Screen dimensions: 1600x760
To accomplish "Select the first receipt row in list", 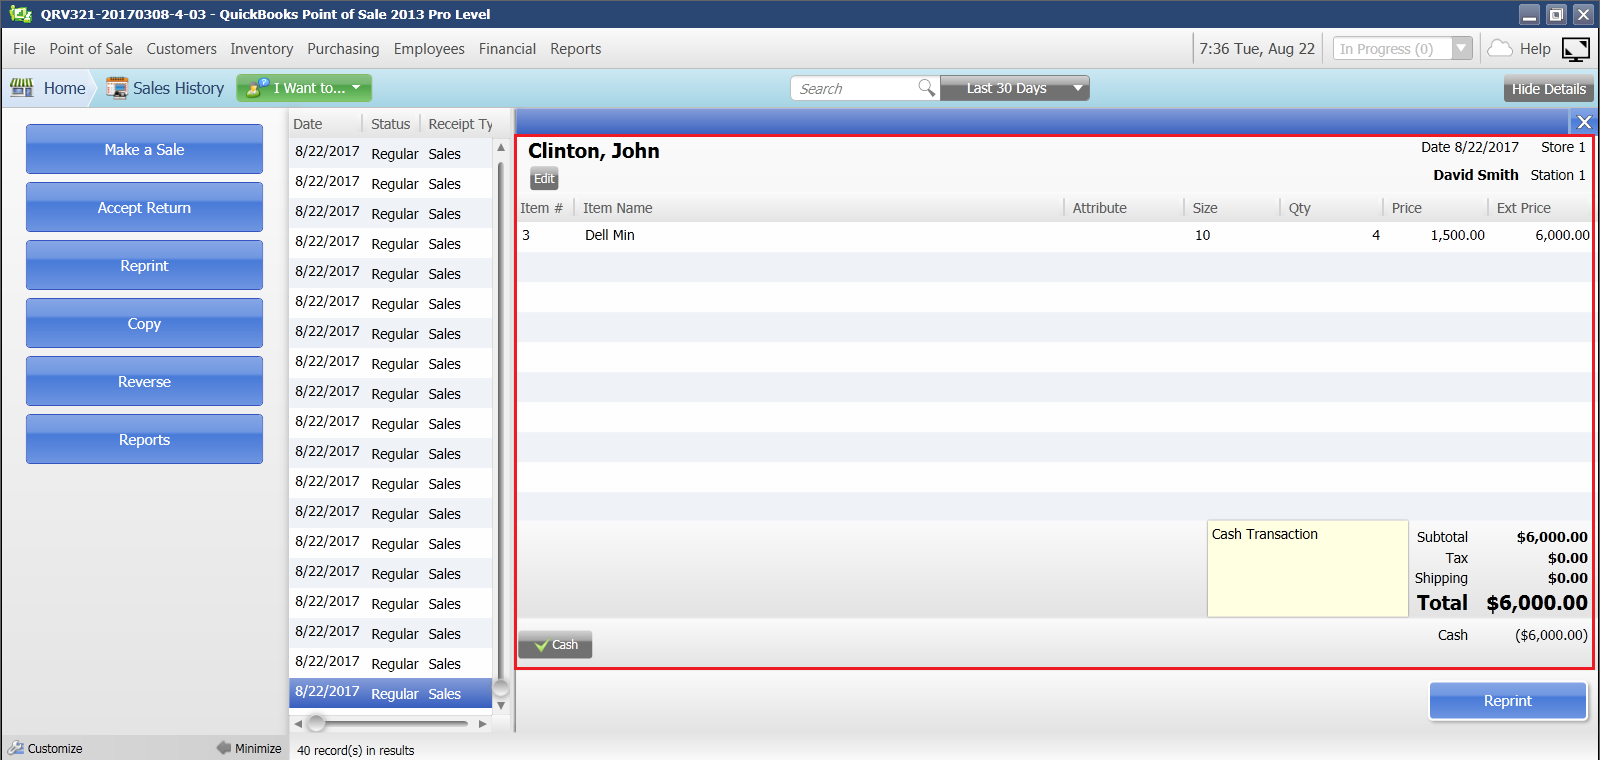I will pos(391,153).
